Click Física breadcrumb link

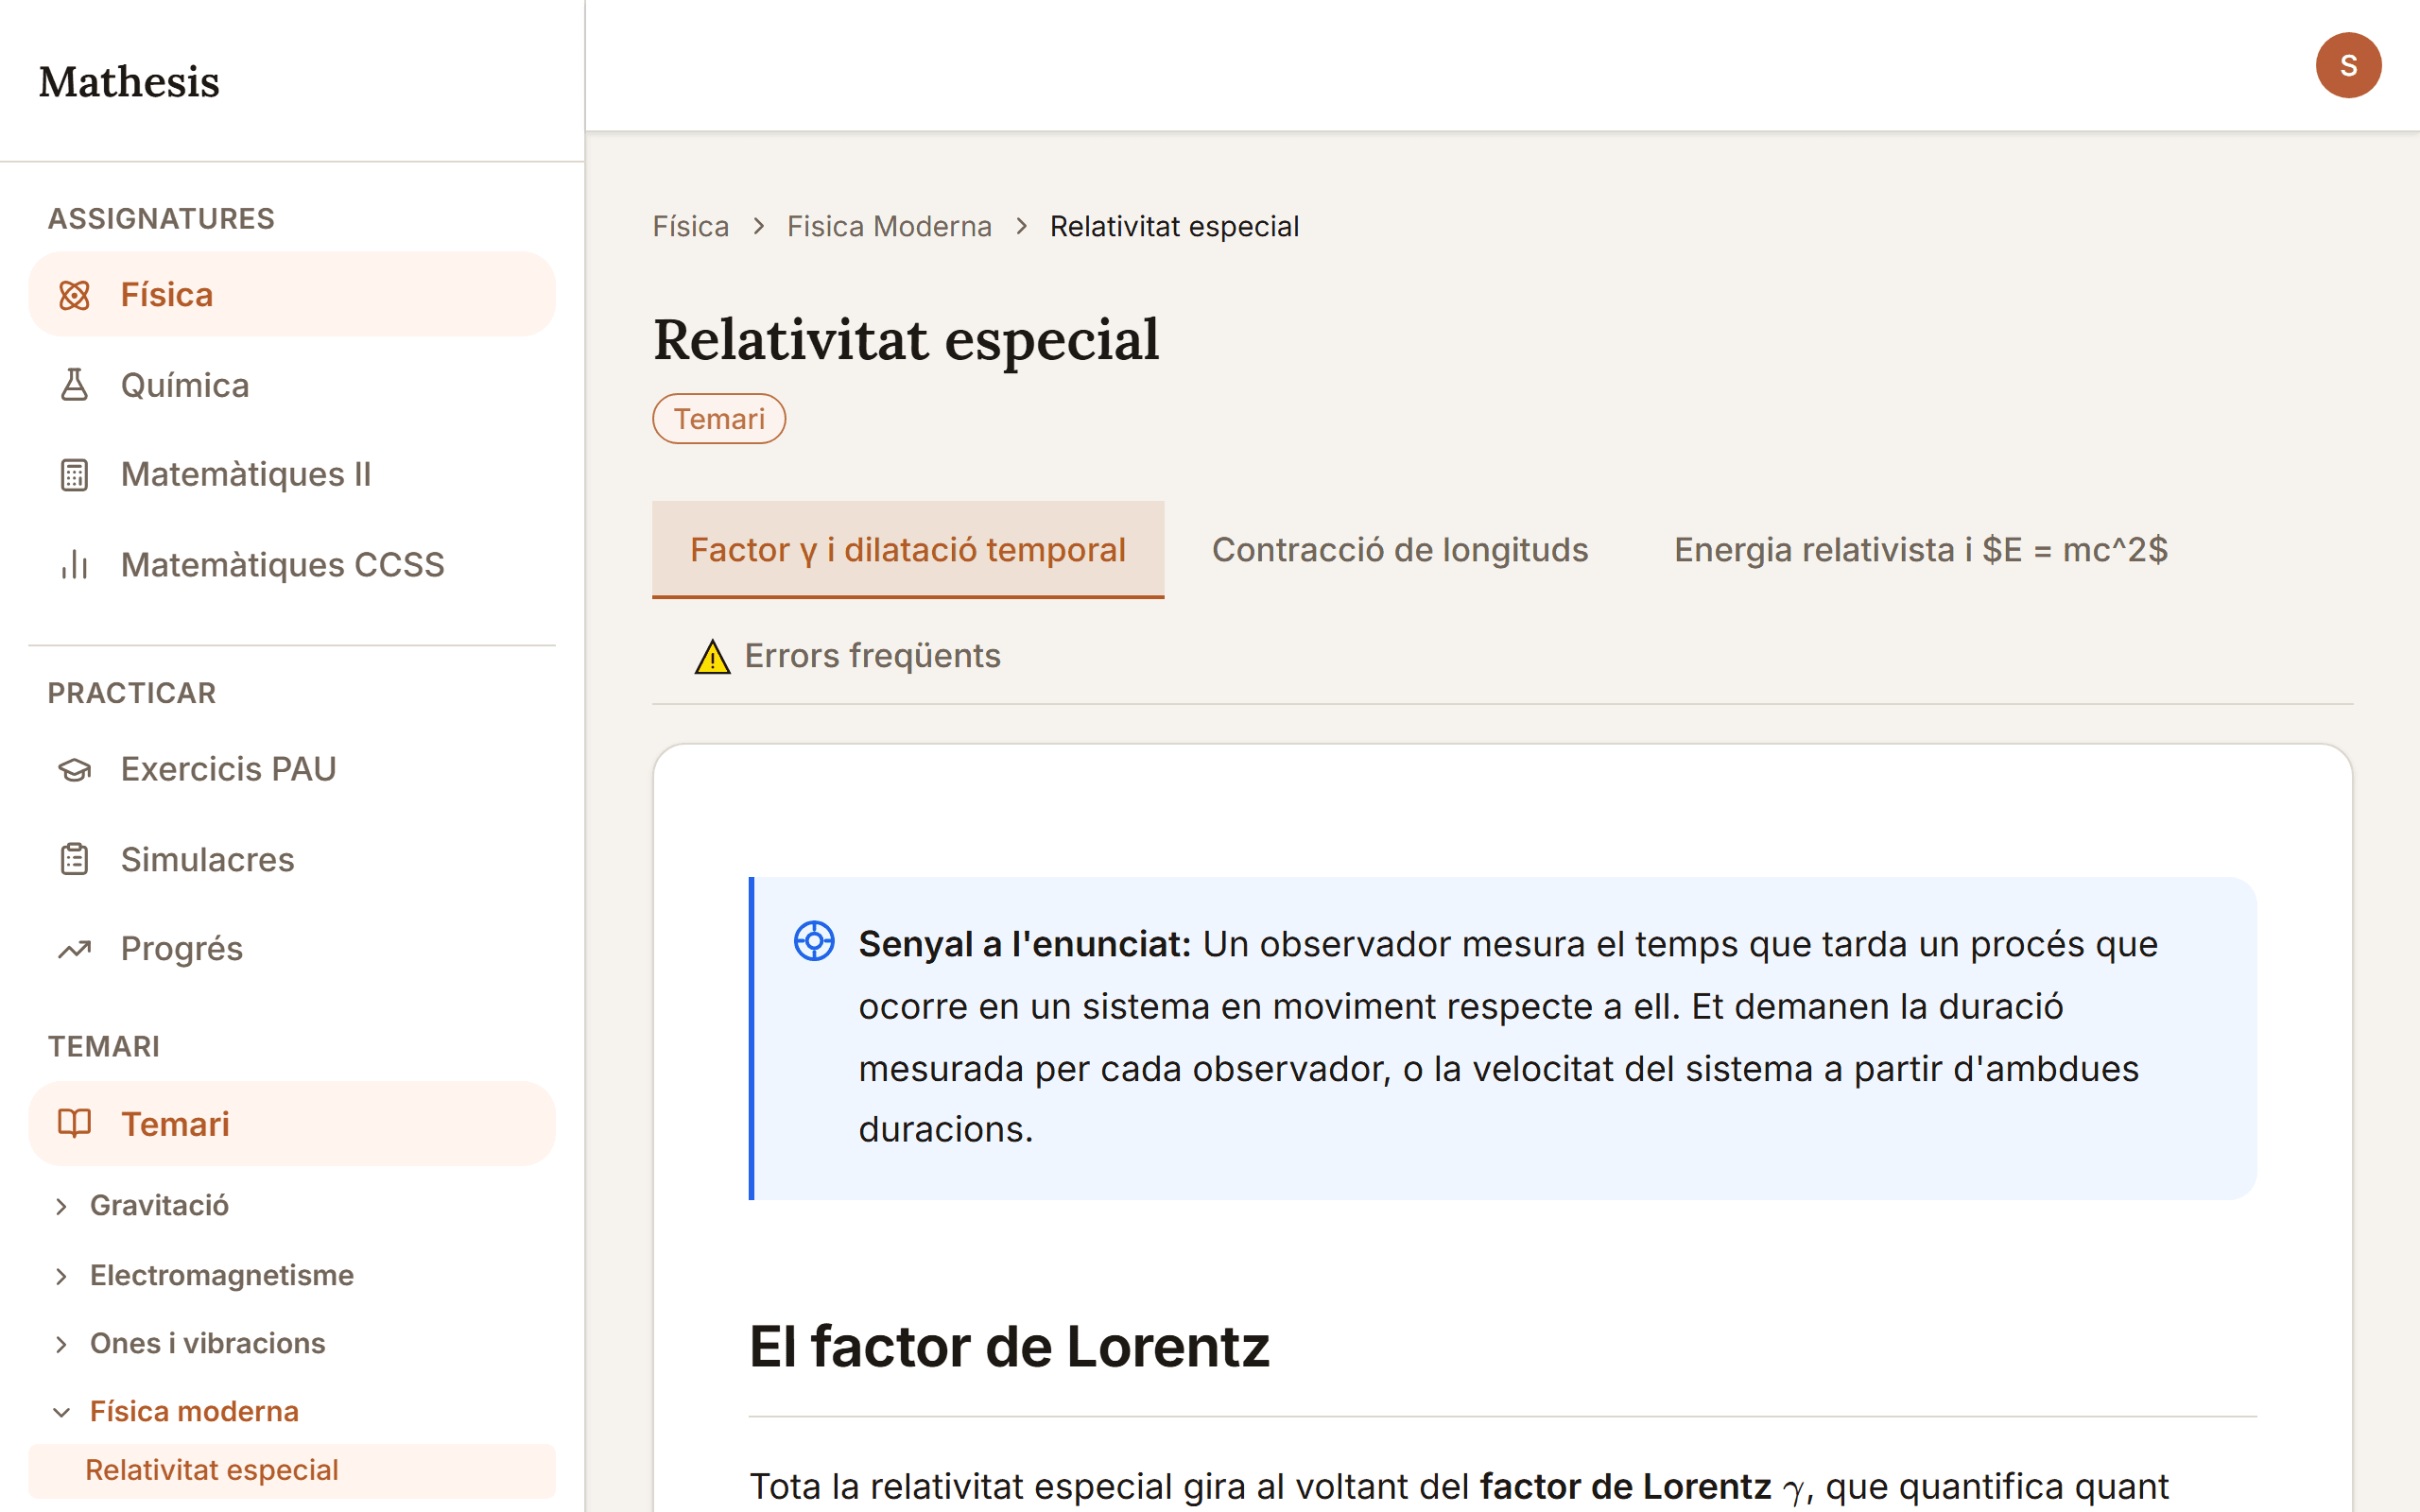(691, 226)
